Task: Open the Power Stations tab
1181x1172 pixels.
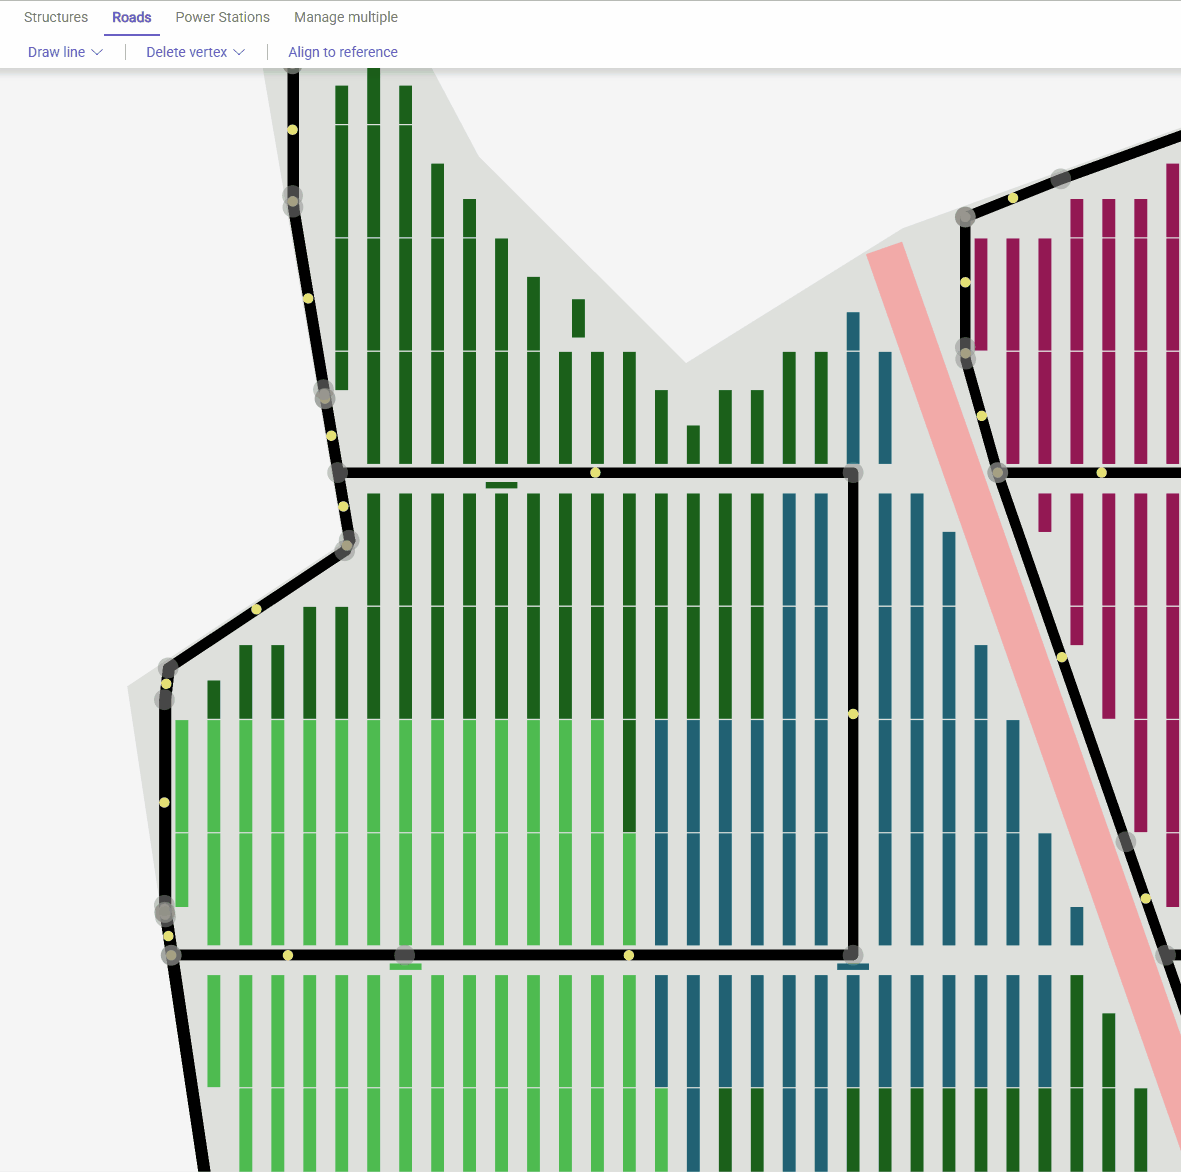Action: click(x=222, y=17)
